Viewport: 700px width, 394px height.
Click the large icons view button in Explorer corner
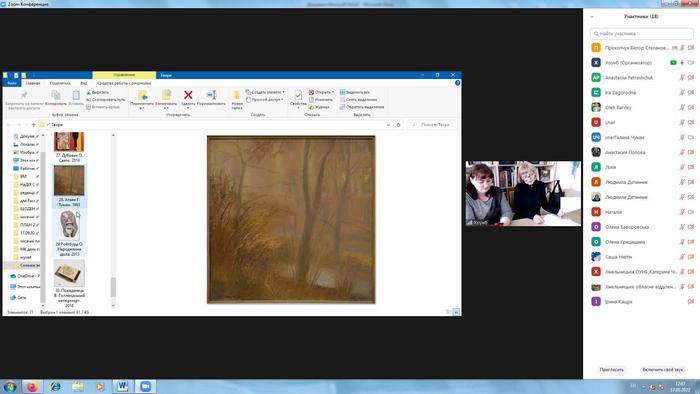(x=456, y=312)
